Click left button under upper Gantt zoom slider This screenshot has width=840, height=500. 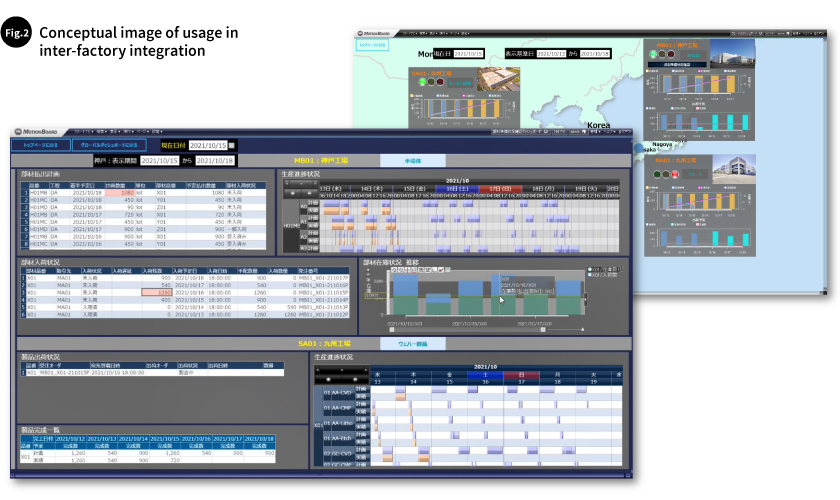(292, 193)
